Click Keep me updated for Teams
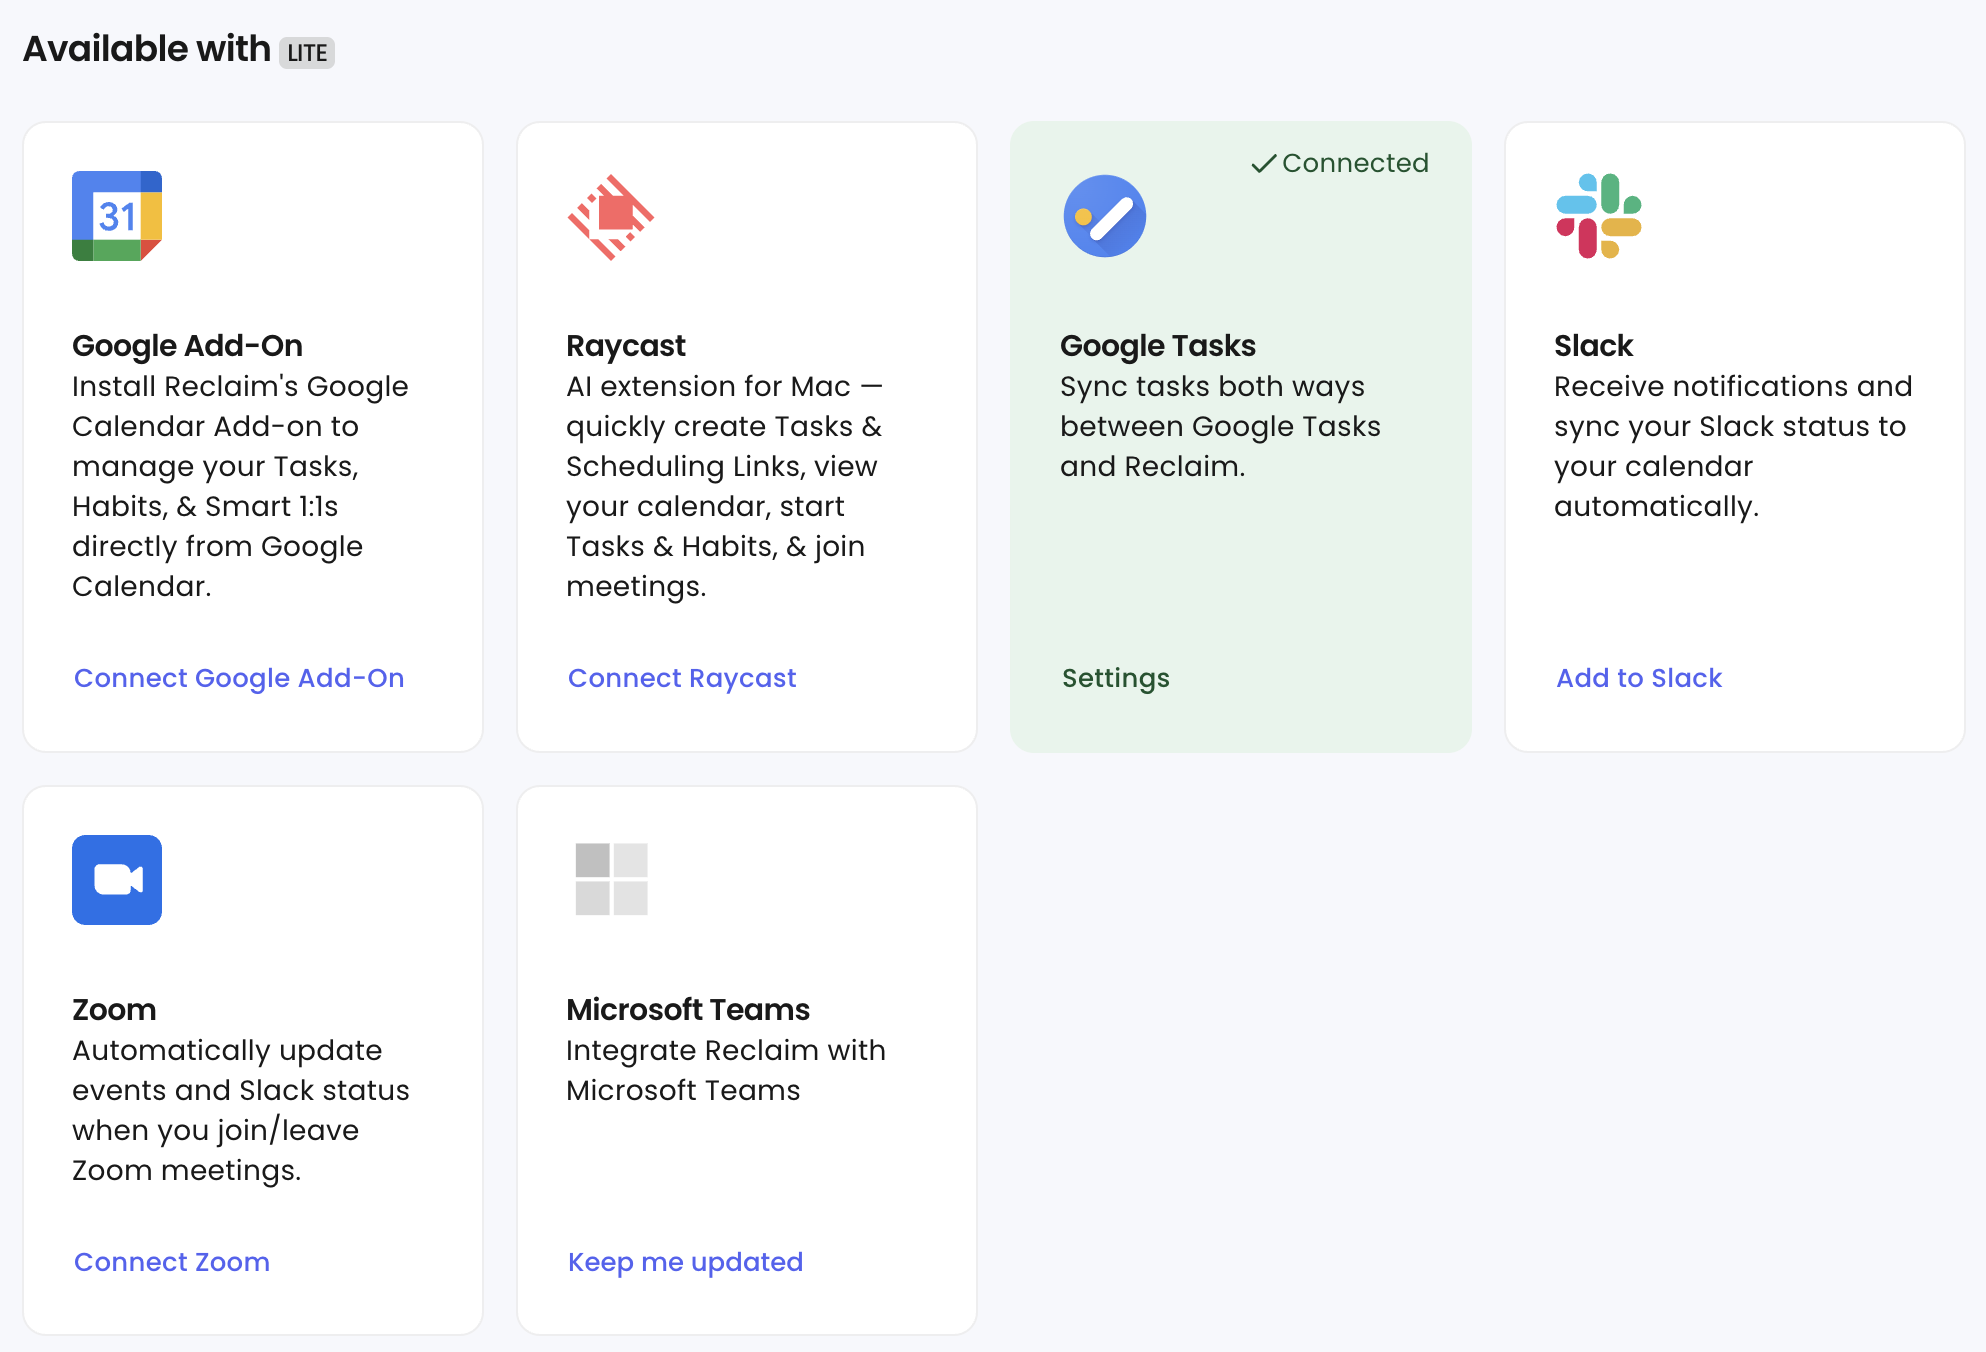Viewport: 1986px width, 1352px height. click(x=685, y=1262)
